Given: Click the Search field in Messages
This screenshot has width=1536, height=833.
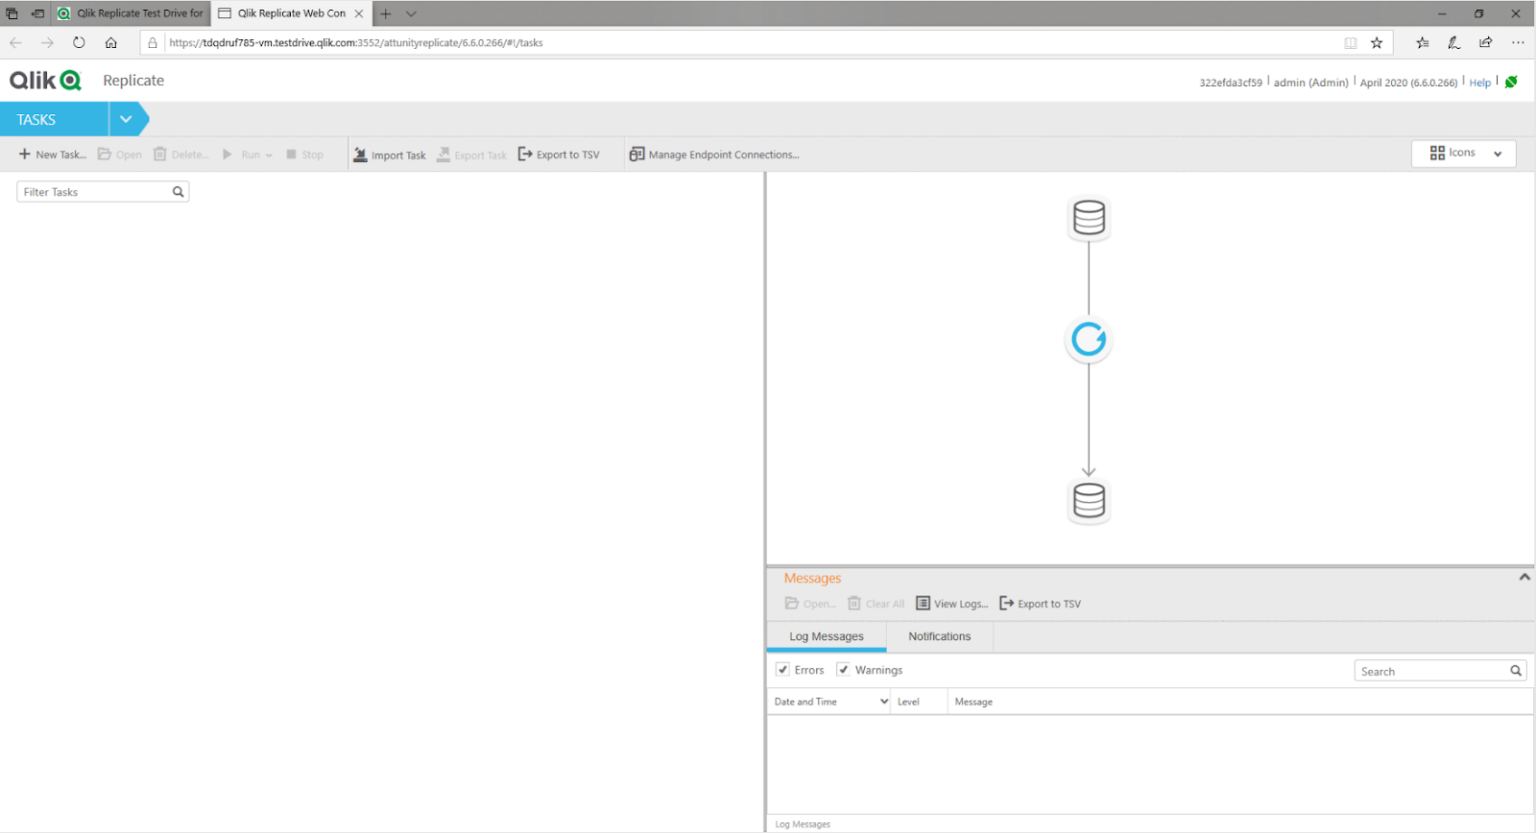Looking at the screenshot, I should pos(1431,672).
